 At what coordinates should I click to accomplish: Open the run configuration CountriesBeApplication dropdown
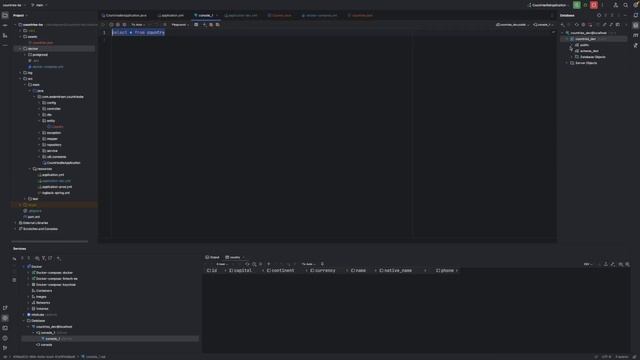pyautogui.click(x=548, y=5)
